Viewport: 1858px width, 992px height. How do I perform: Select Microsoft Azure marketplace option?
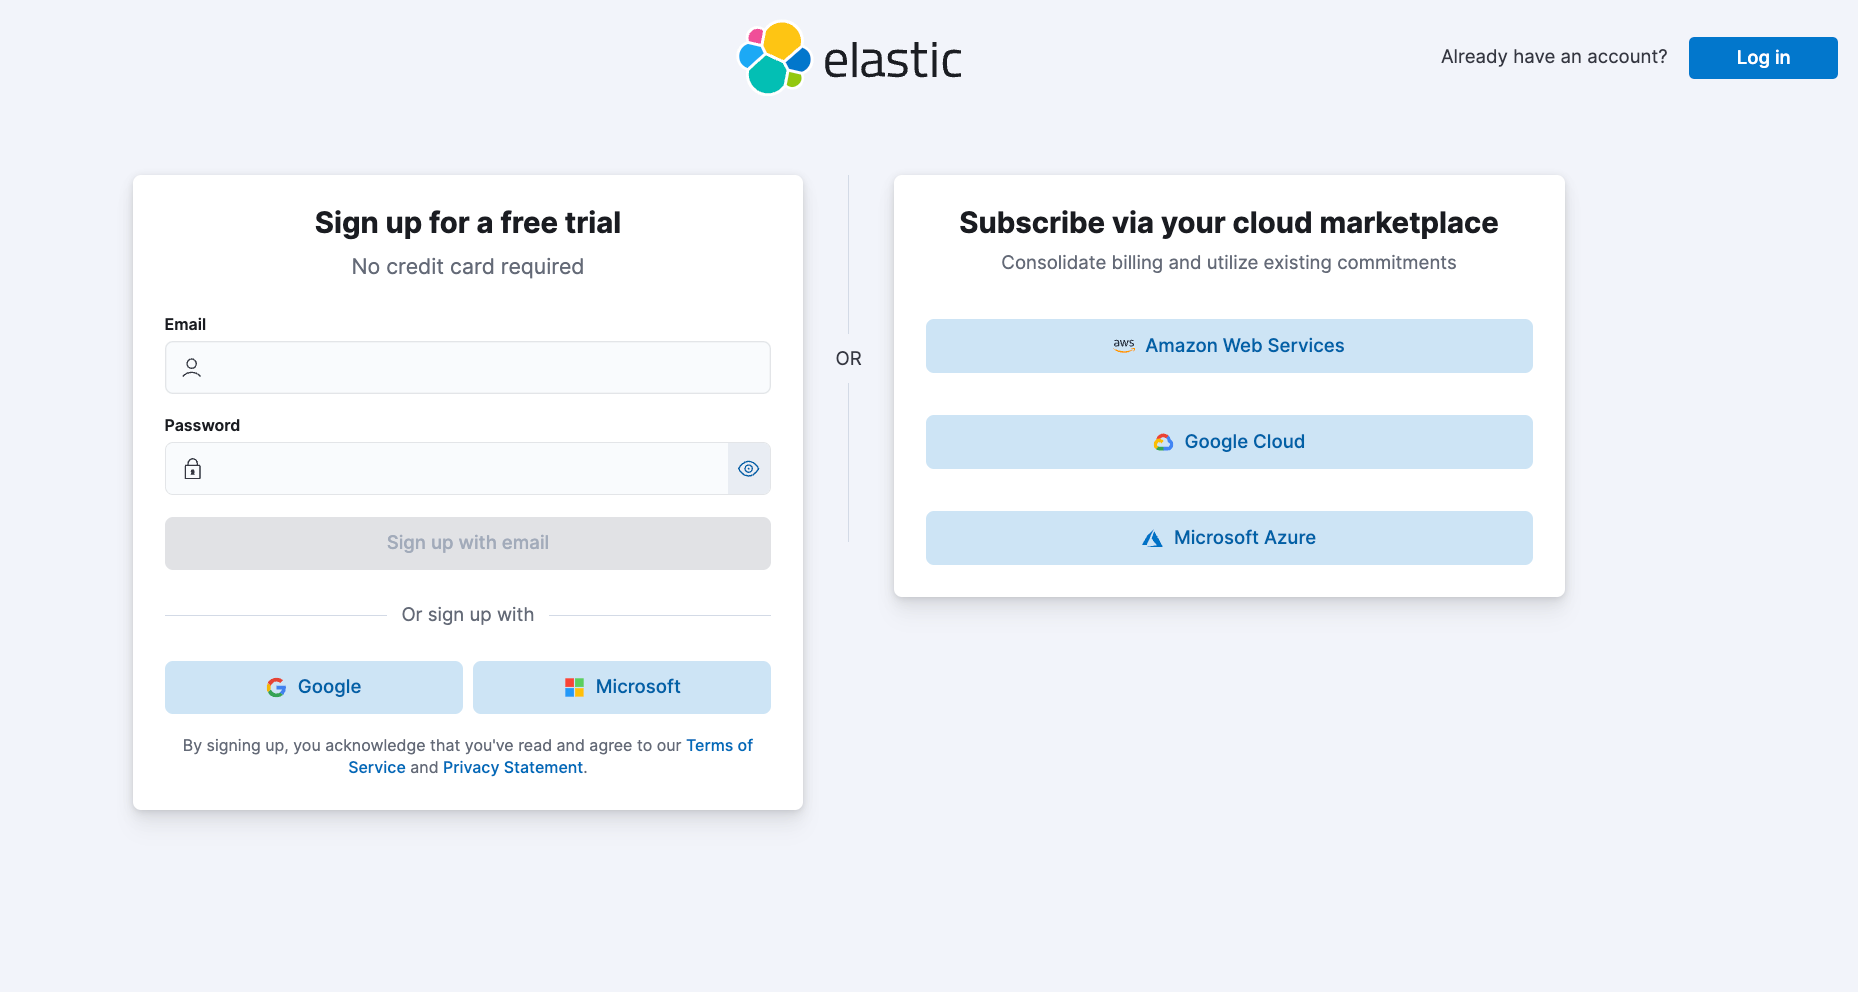point(1229,538)
